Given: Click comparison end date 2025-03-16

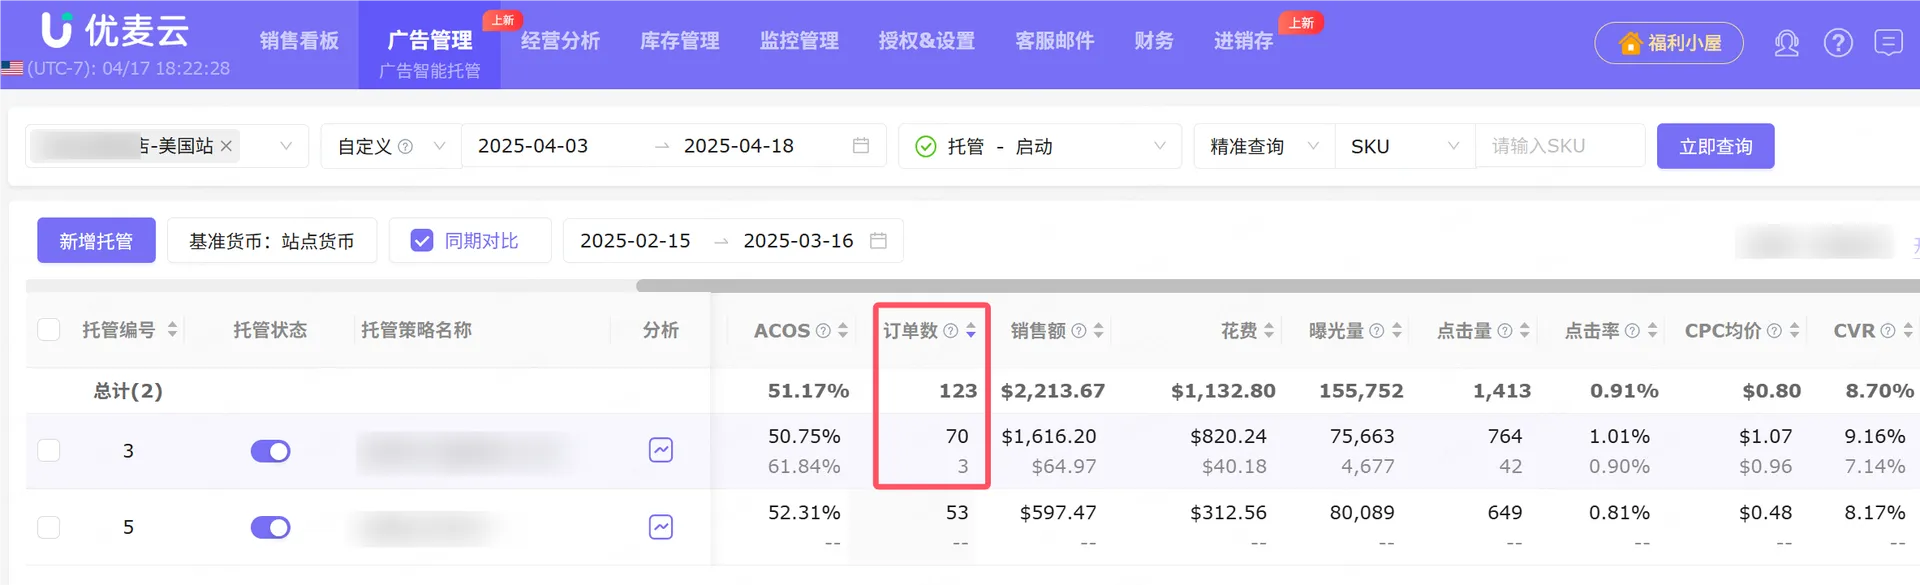Looking at the screenshot, I should pos(798,241).
